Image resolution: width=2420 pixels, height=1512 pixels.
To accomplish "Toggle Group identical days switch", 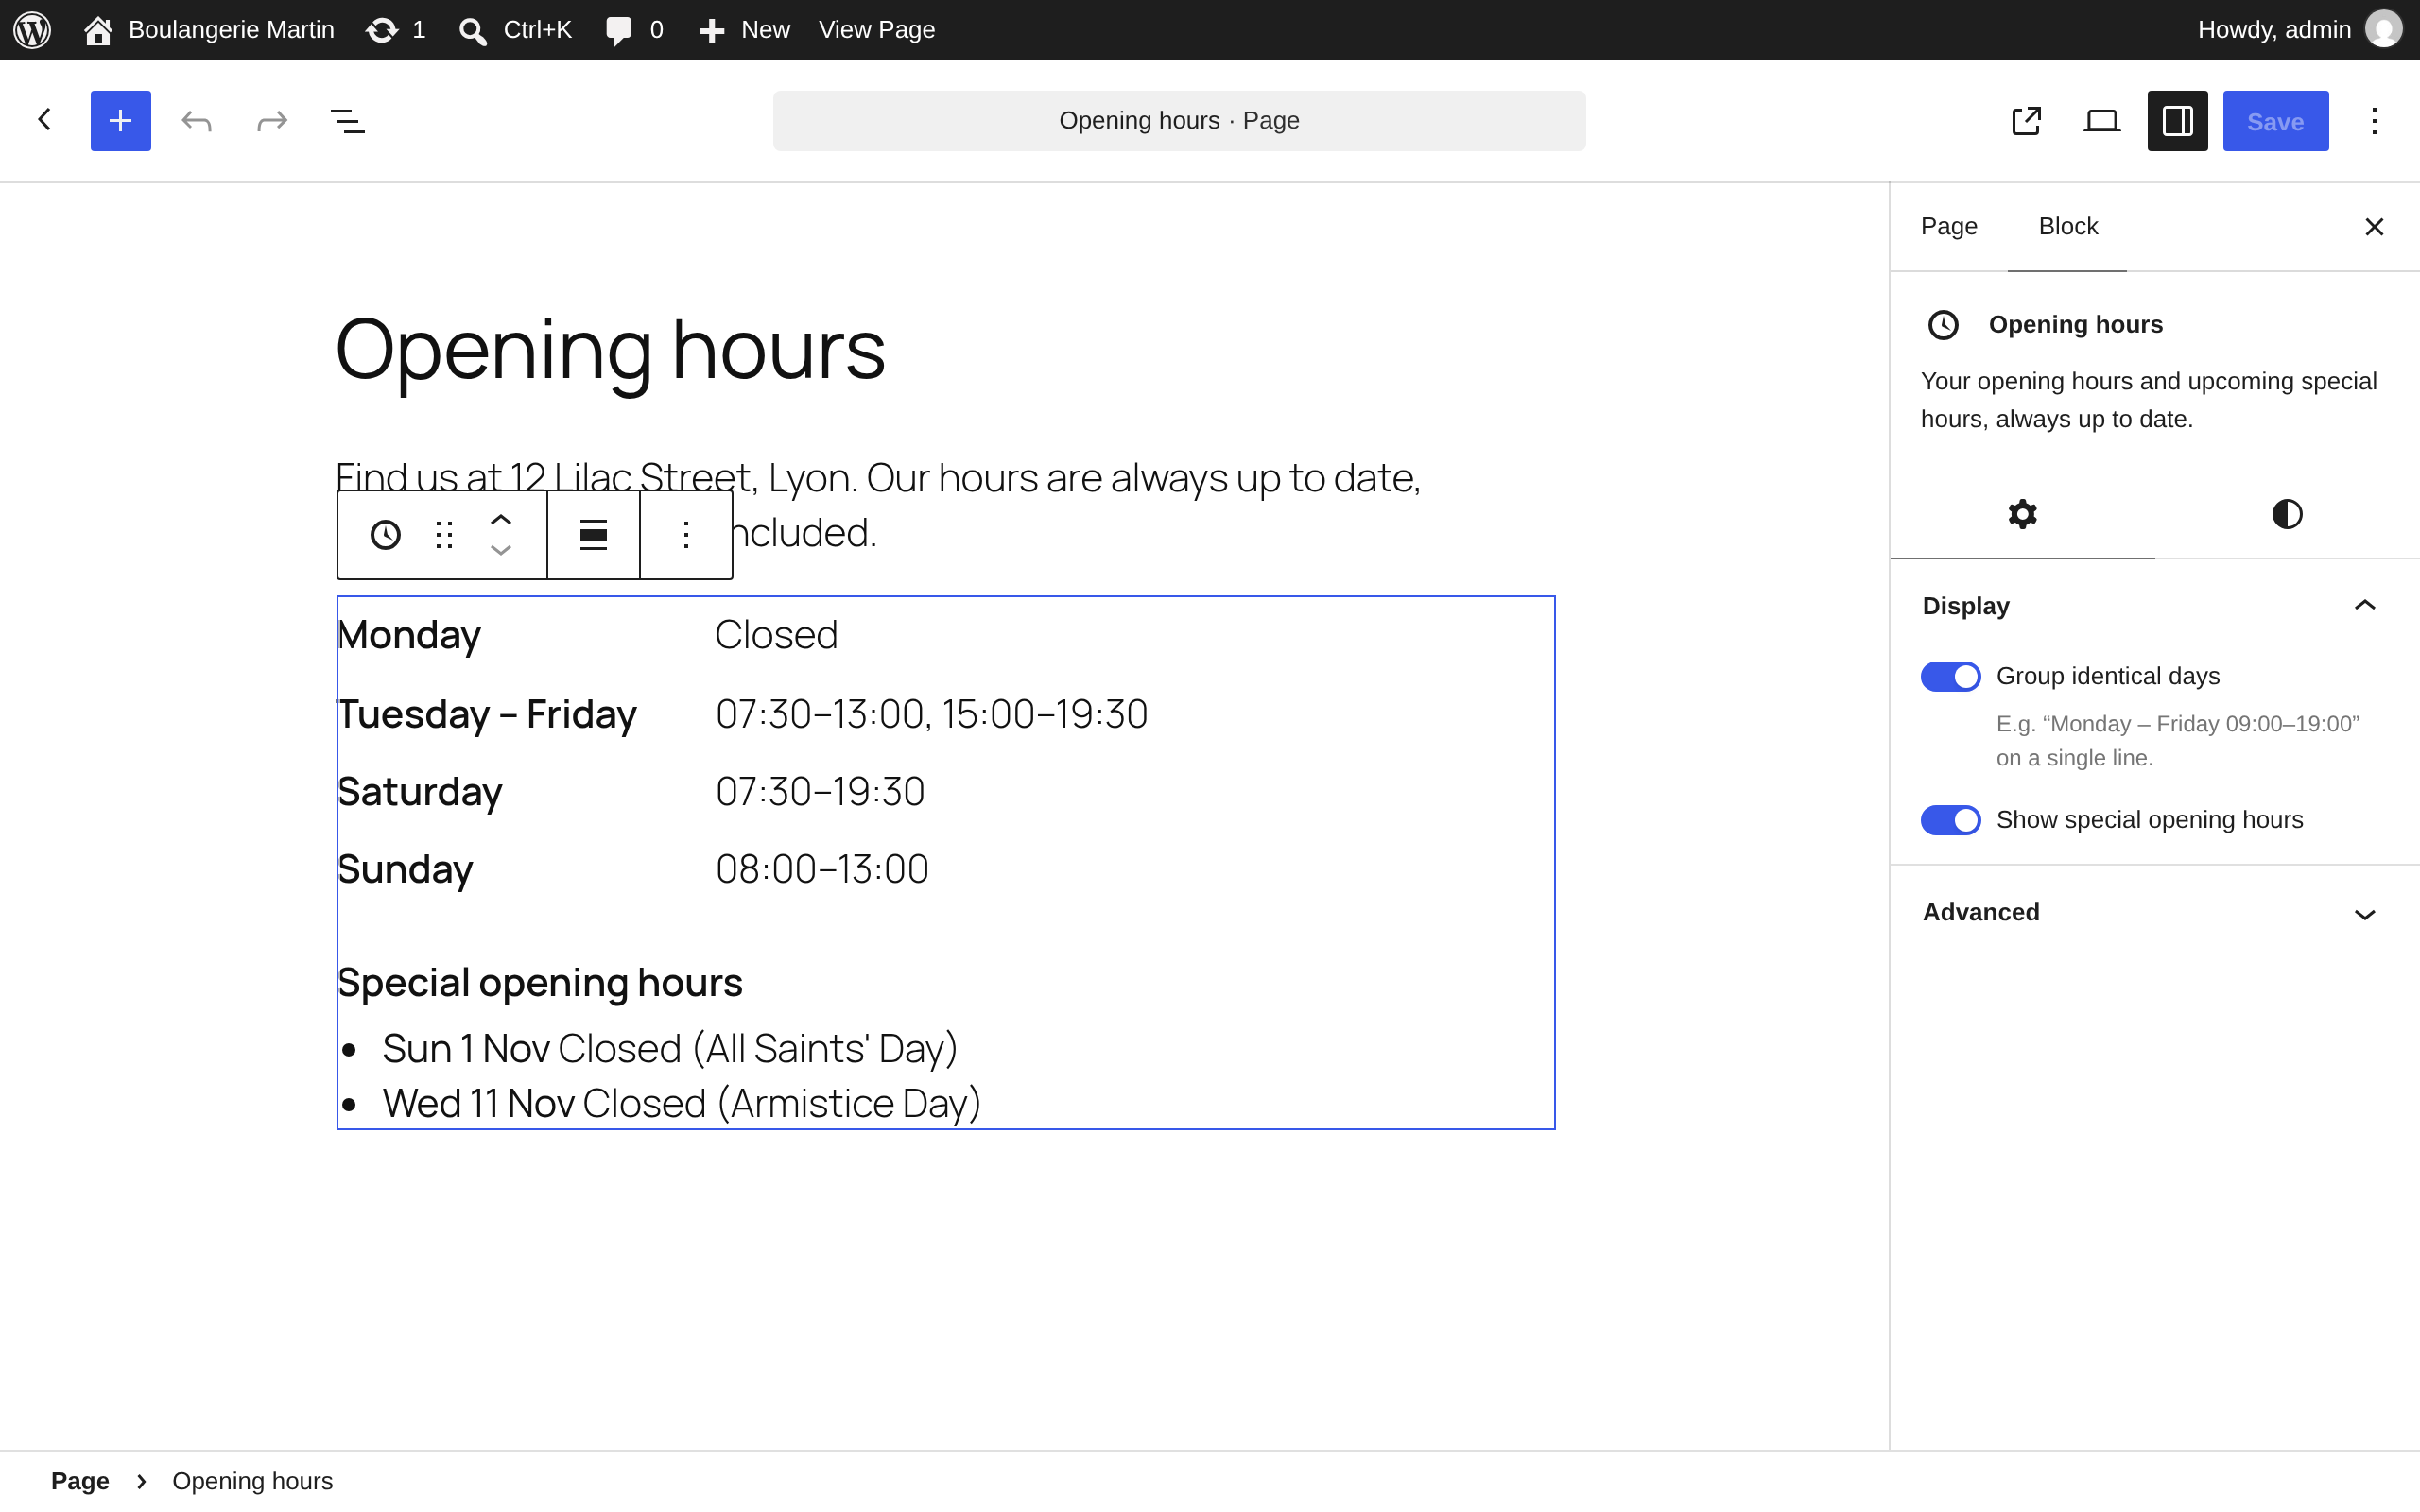I will 1950,676.
